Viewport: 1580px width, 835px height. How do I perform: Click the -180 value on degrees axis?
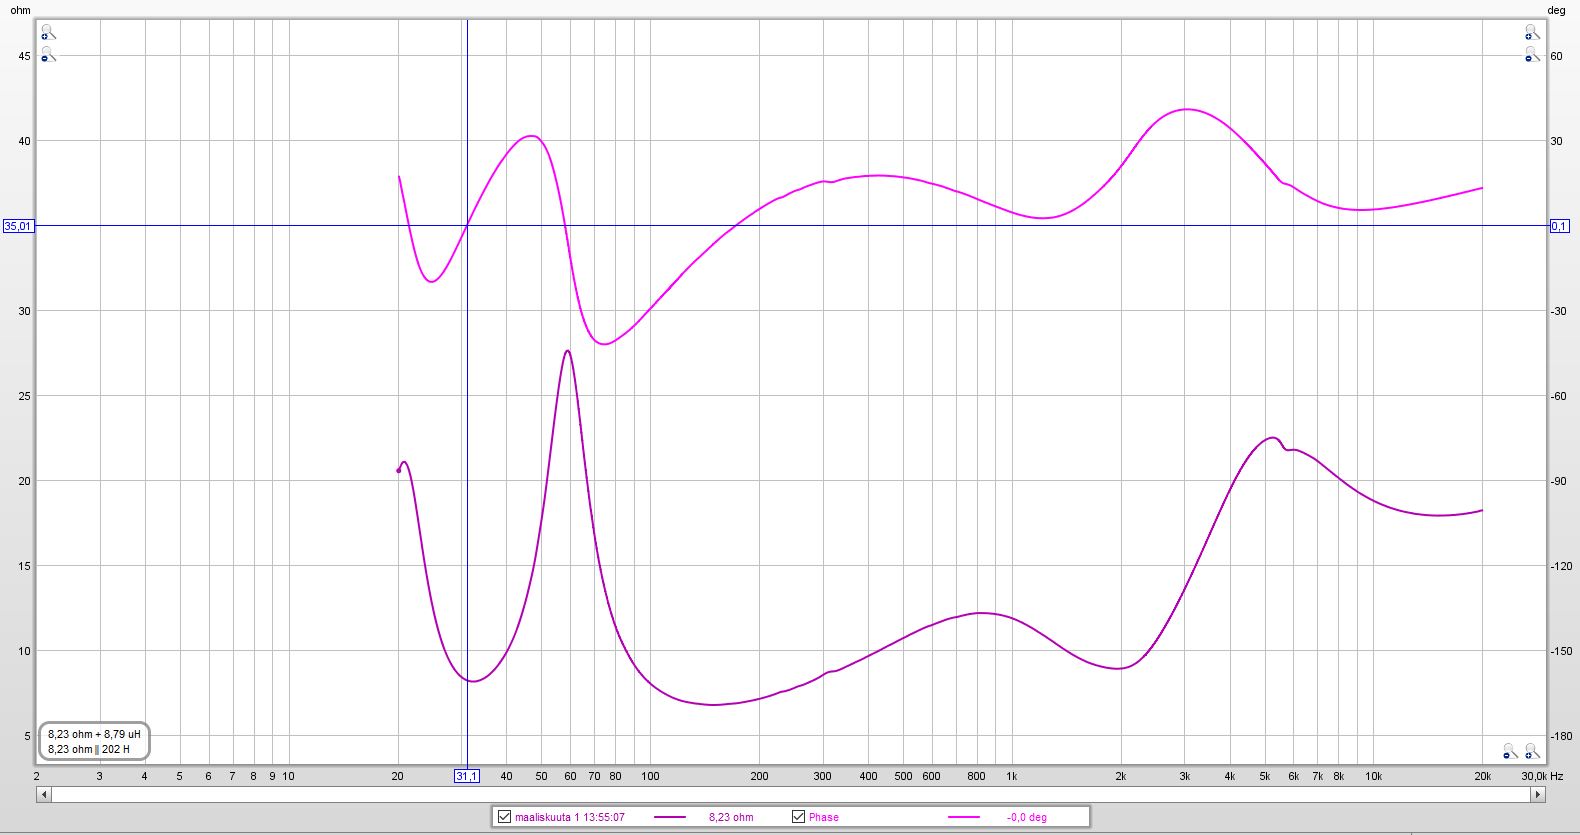[1561, 736]
